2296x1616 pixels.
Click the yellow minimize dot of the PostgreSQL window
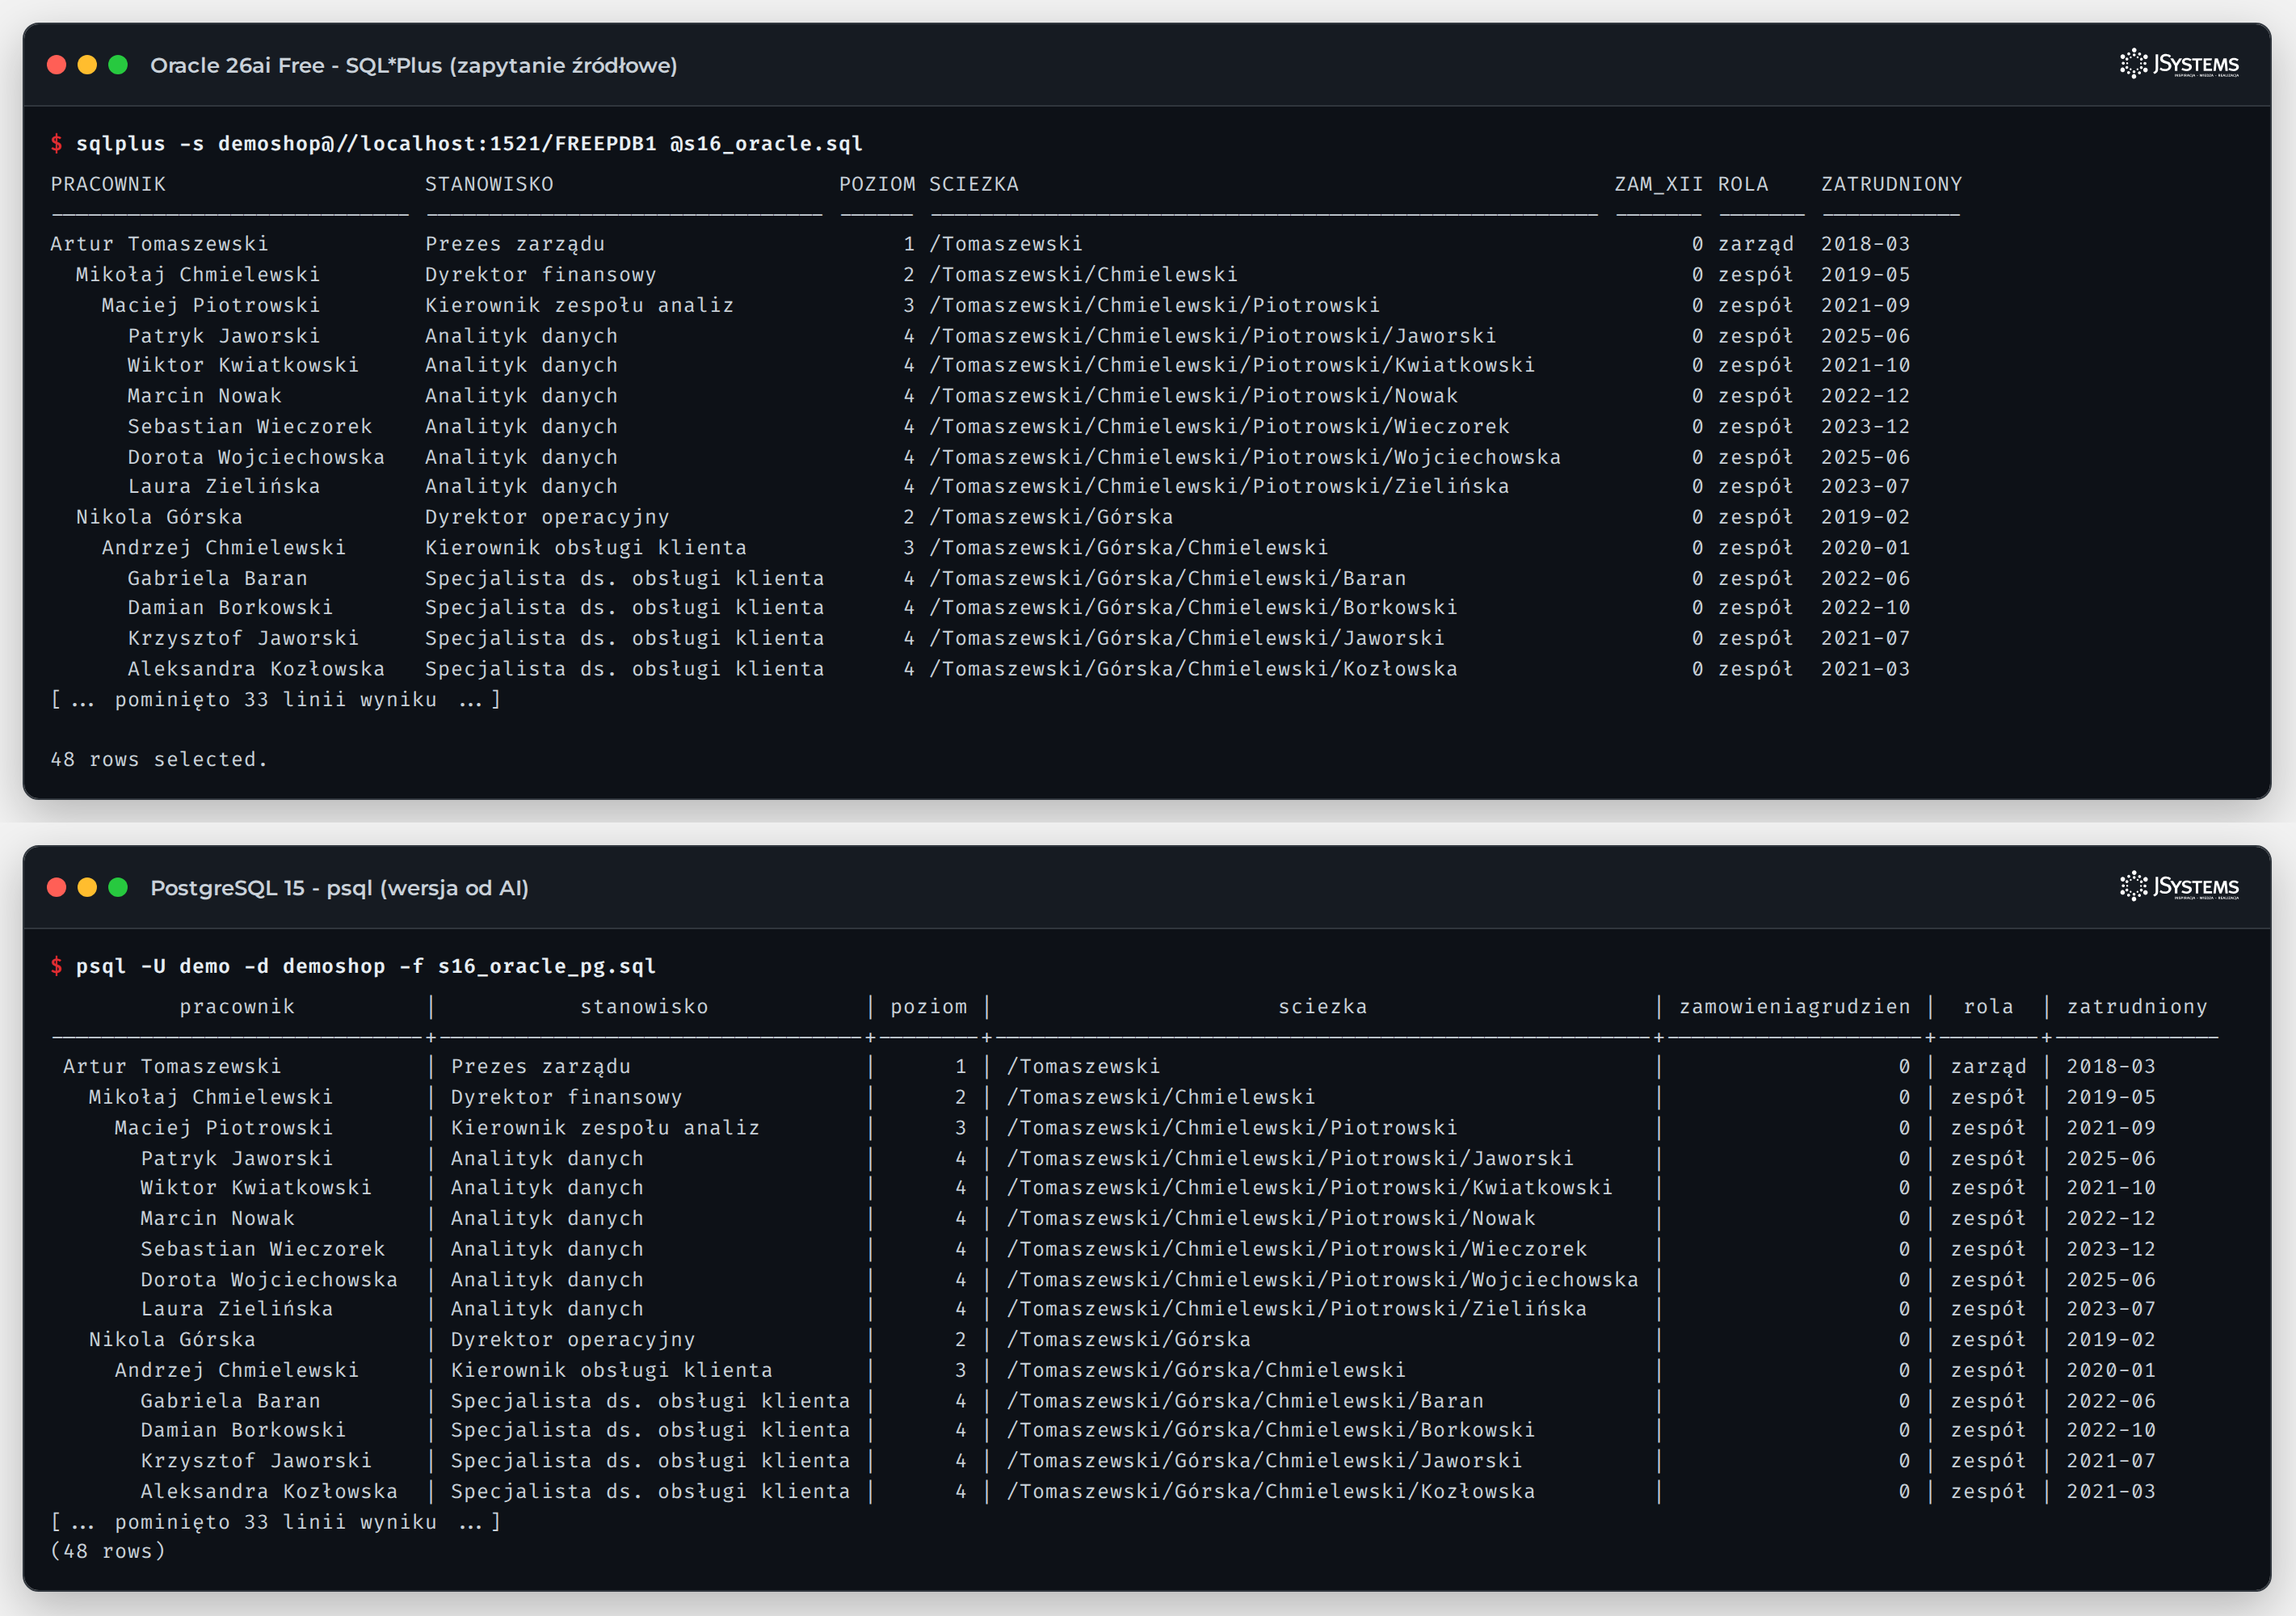[87, 888]
